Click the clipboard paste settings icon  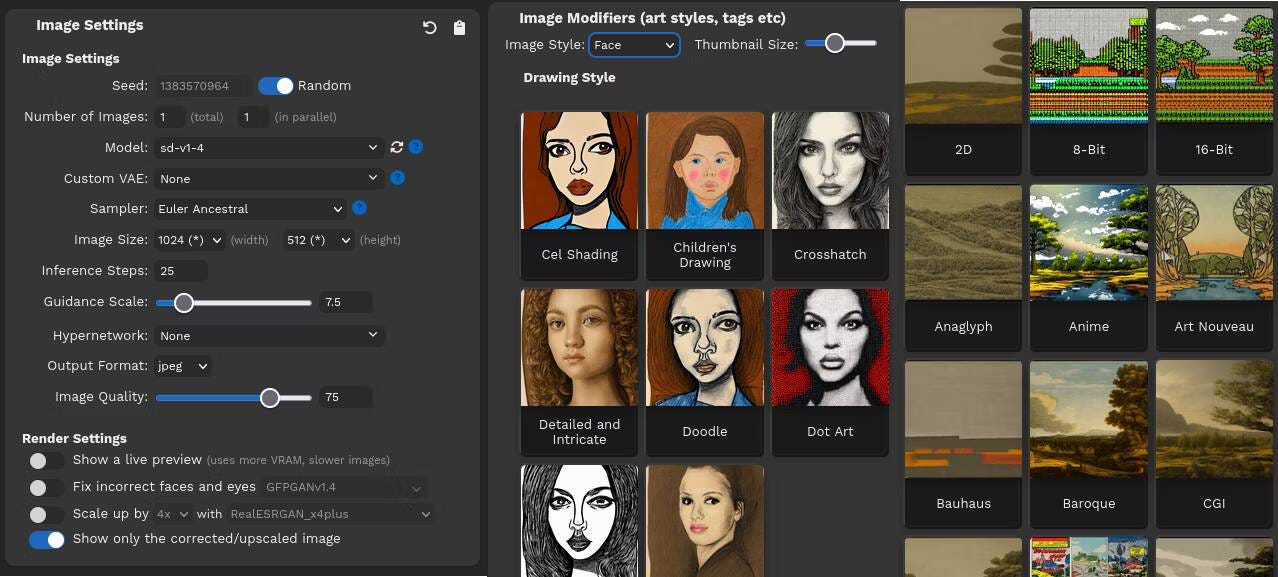click(x=460, y=28)
